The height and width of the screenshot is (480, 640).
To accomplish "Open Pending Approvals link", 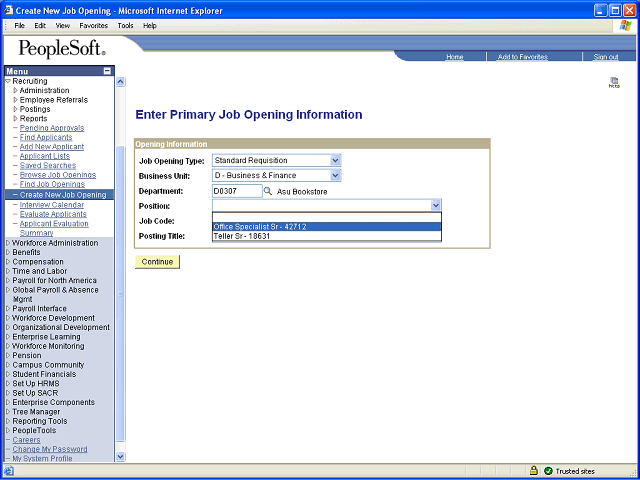I will point(52,128).
